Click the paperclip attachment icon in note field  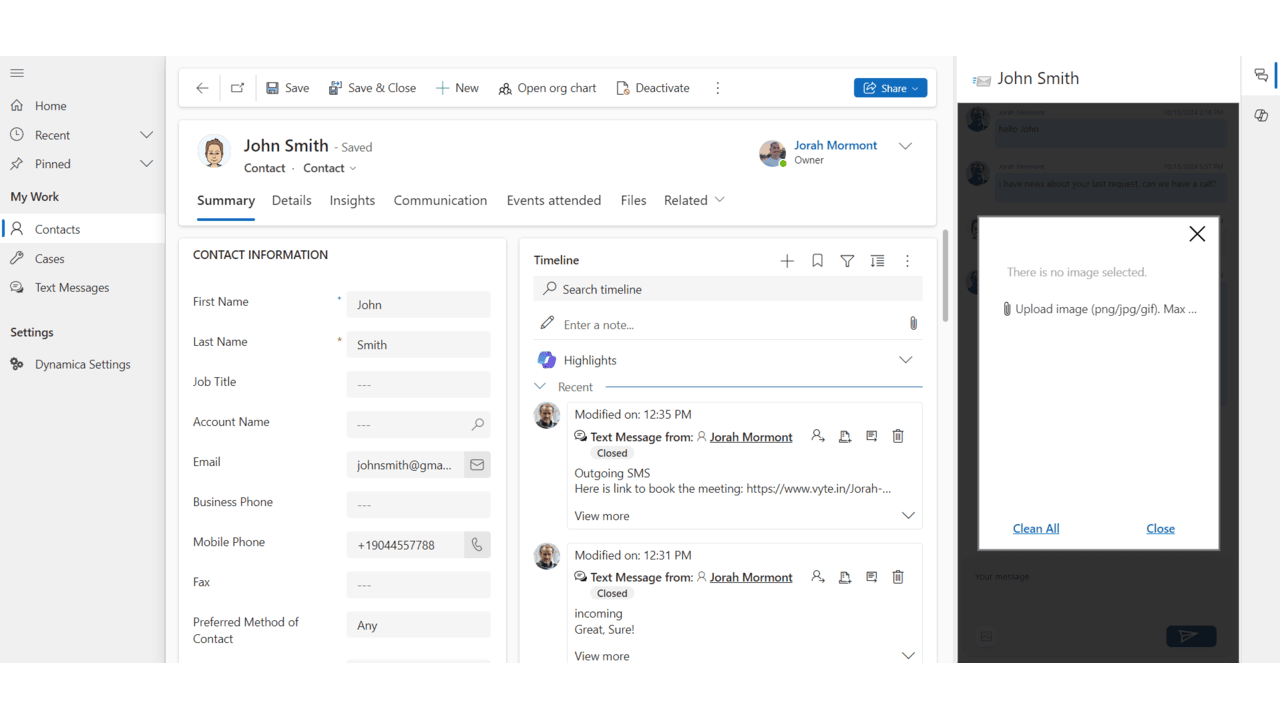pyautogui.click(x=913, y=324)
